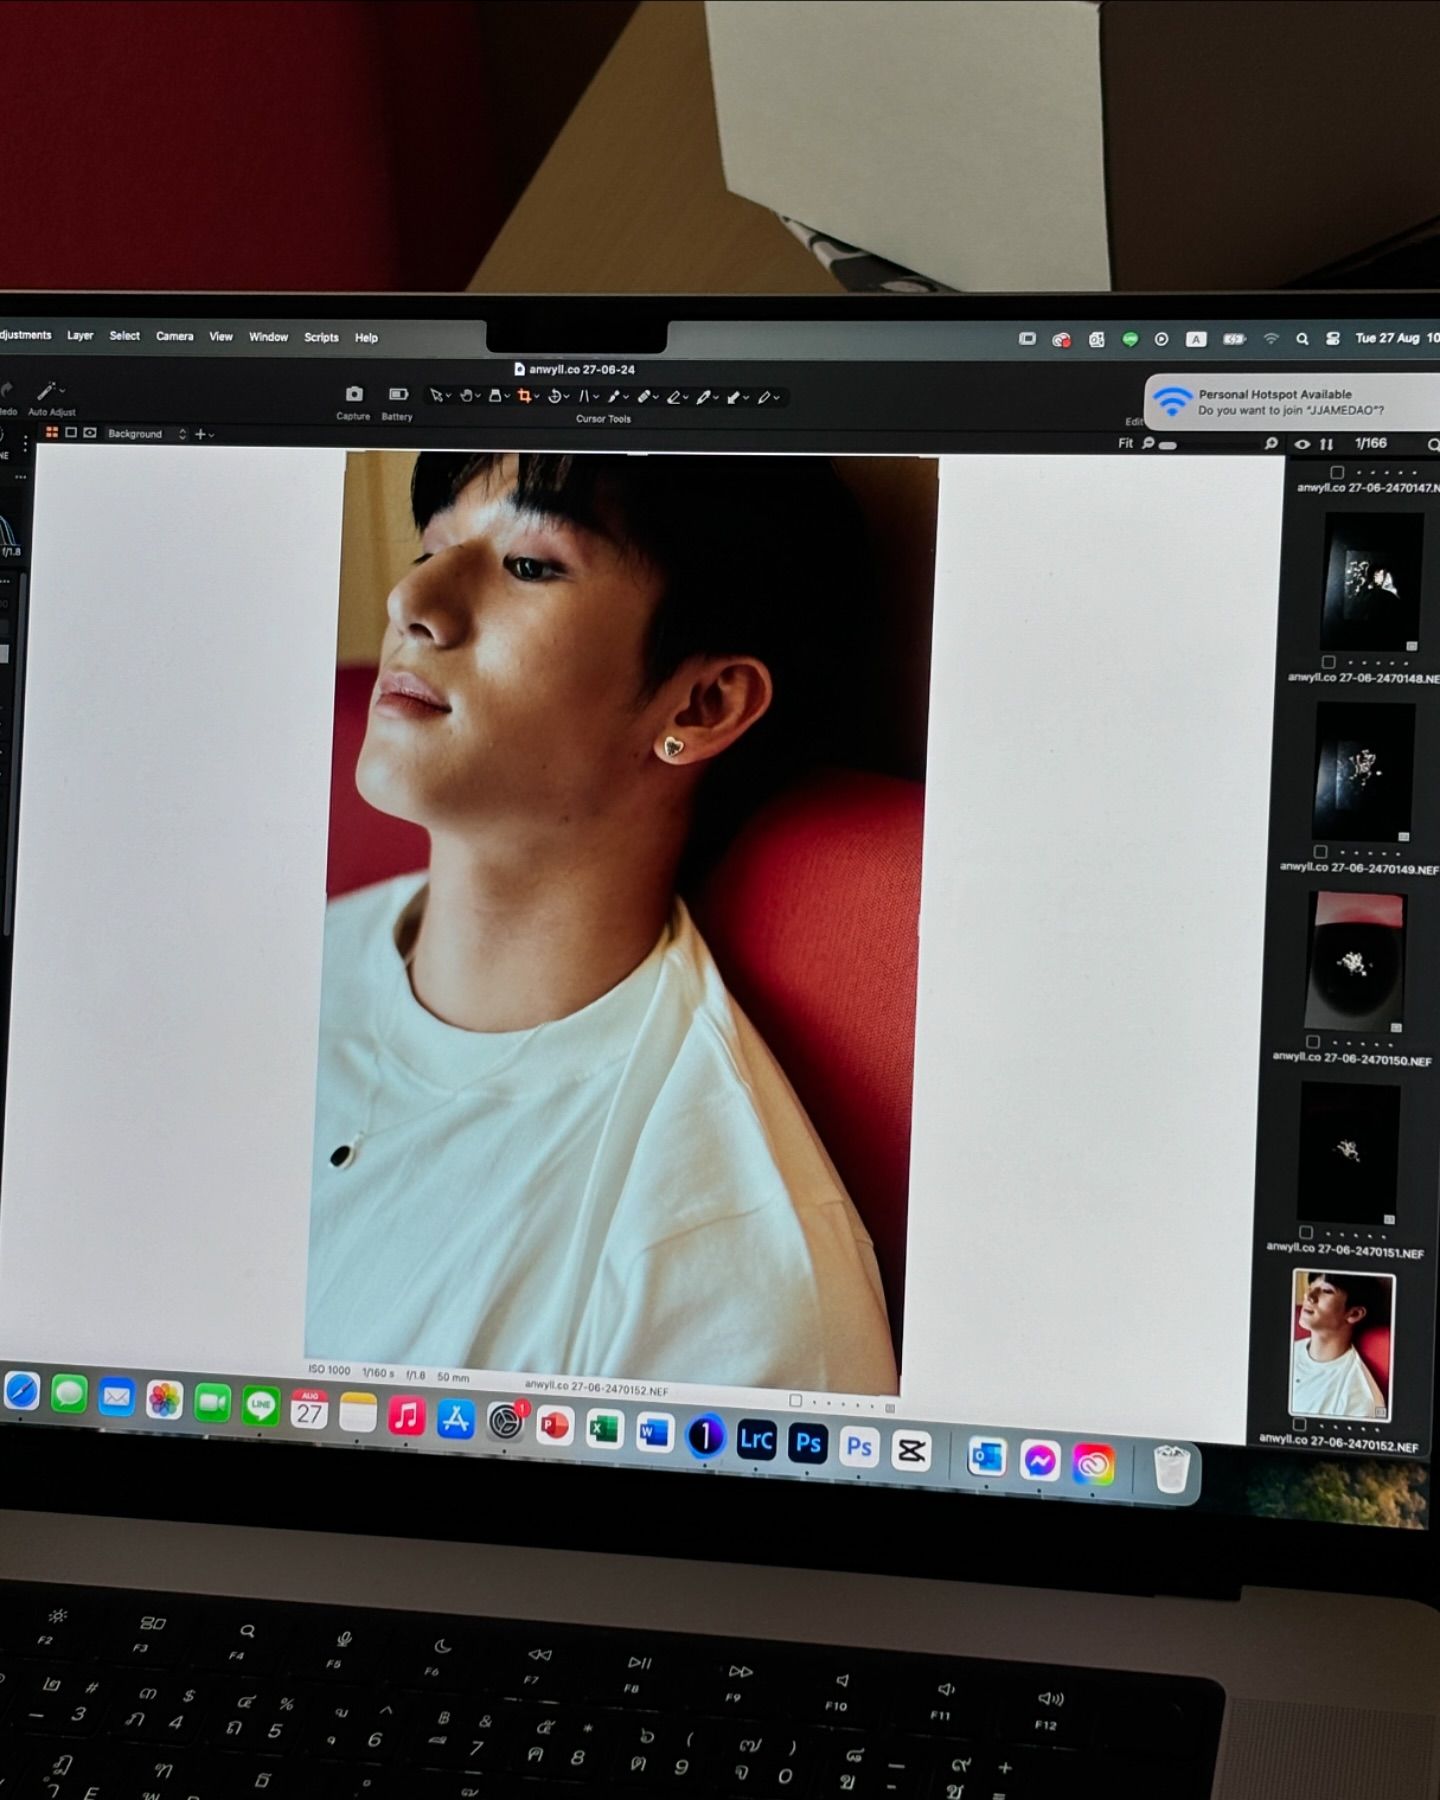Click the zoom in magnifier icon
Viewport: 1440px width, 1800px height.
point(1271,443)
